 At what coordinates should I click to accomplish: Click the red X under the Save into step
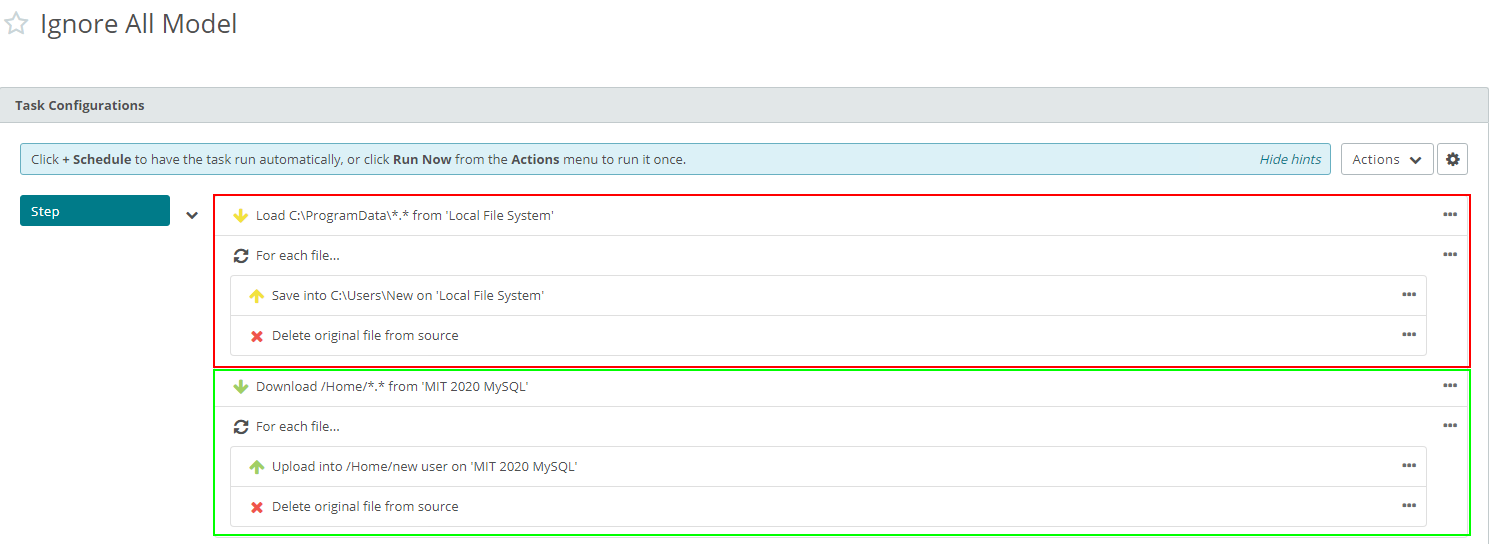256,336
